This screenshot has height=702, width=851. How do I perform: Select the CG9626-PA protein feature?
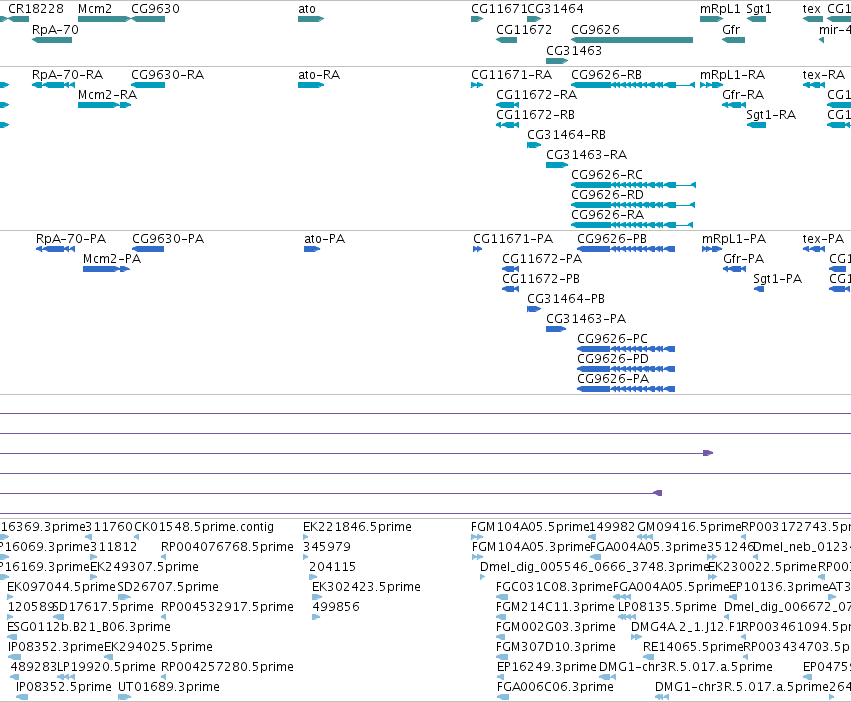pyautogui.click(x=626, y=389)
